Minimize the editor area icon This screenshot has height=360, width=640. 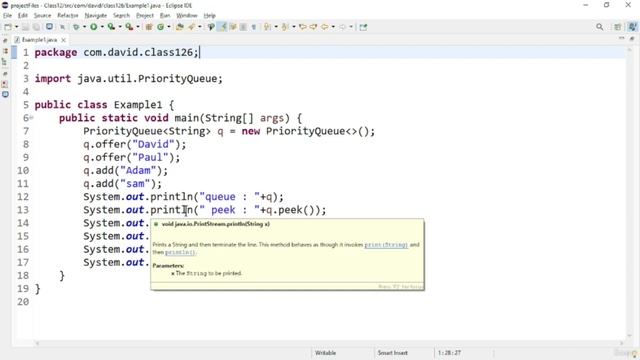pos(622,38)
